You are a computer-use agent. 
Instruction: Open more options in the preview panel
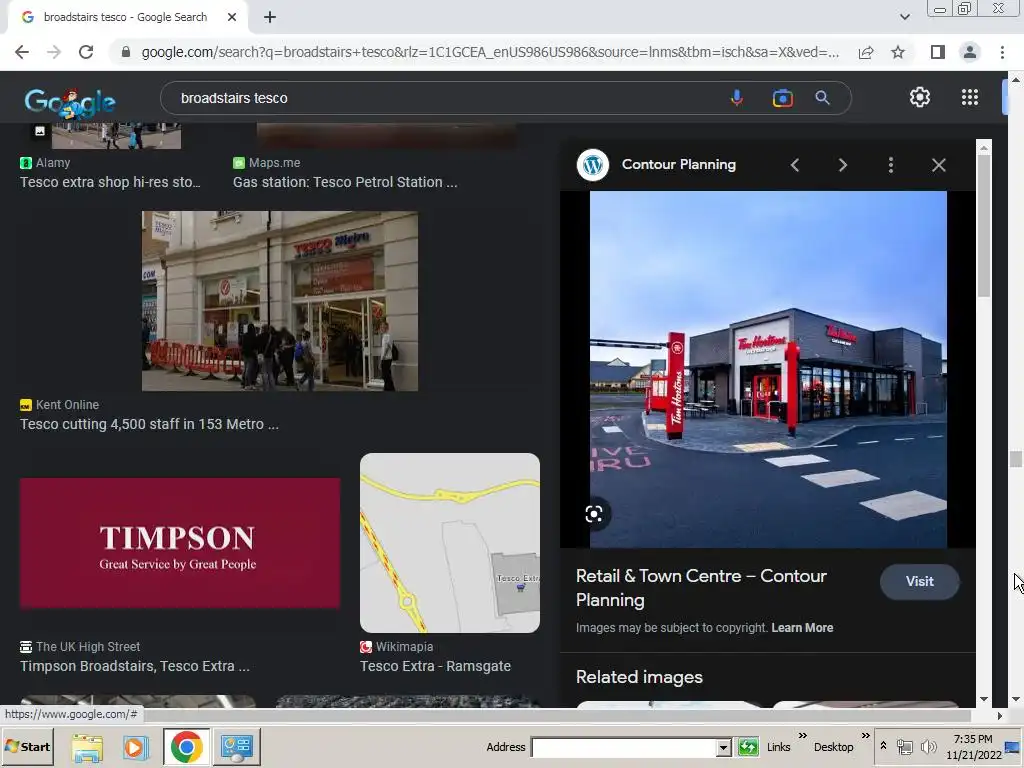[x=891, y=165]
